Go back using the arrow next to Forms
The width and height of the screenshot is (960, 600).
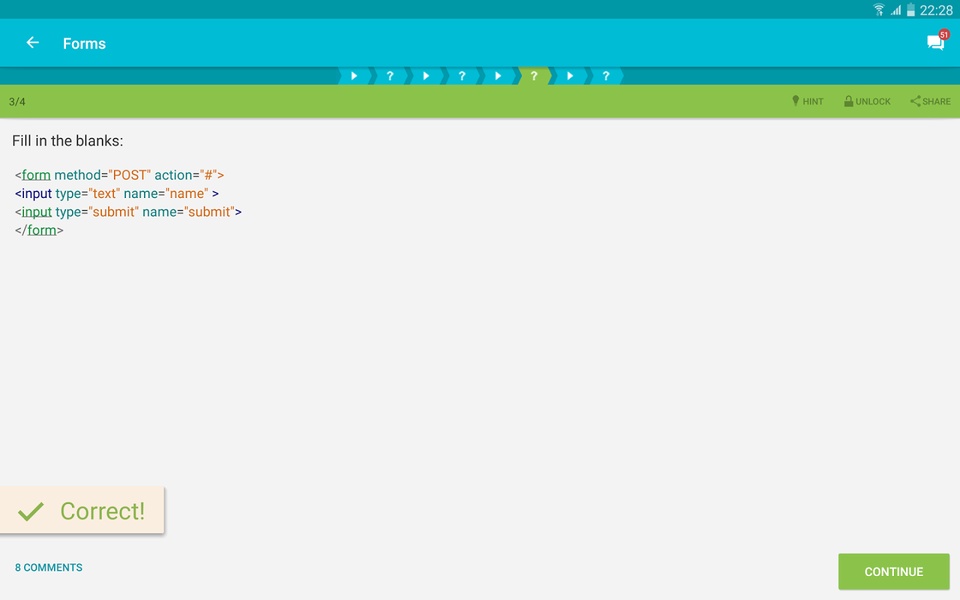pyautogui.click(x=32, y=43)
